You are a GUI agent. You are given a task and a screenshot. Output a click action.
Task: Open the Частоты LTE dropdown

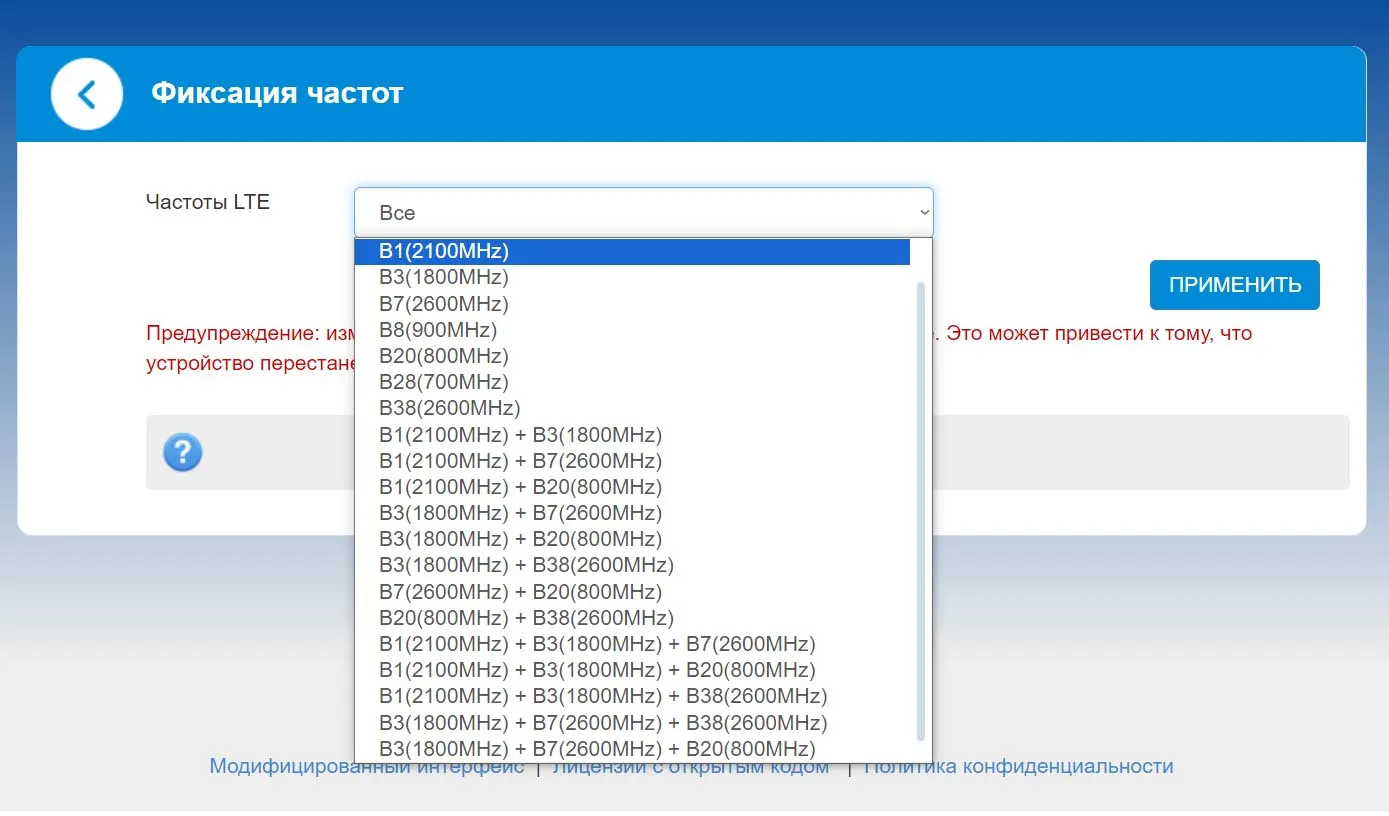click(x=643, y=212)
